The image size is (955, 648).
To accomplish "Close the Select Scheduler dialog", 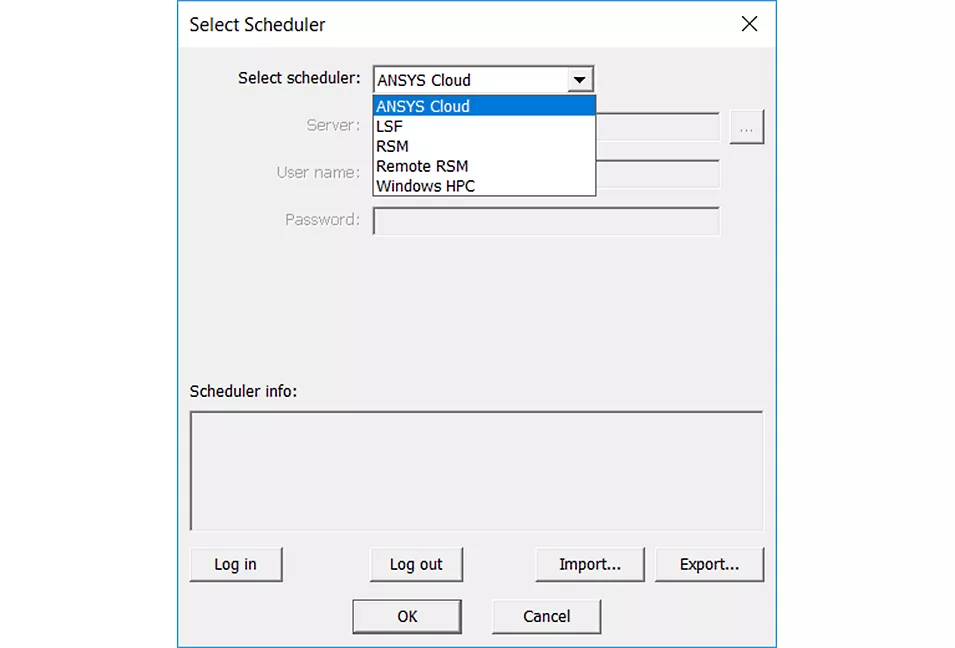I will [x=749, y=24].
